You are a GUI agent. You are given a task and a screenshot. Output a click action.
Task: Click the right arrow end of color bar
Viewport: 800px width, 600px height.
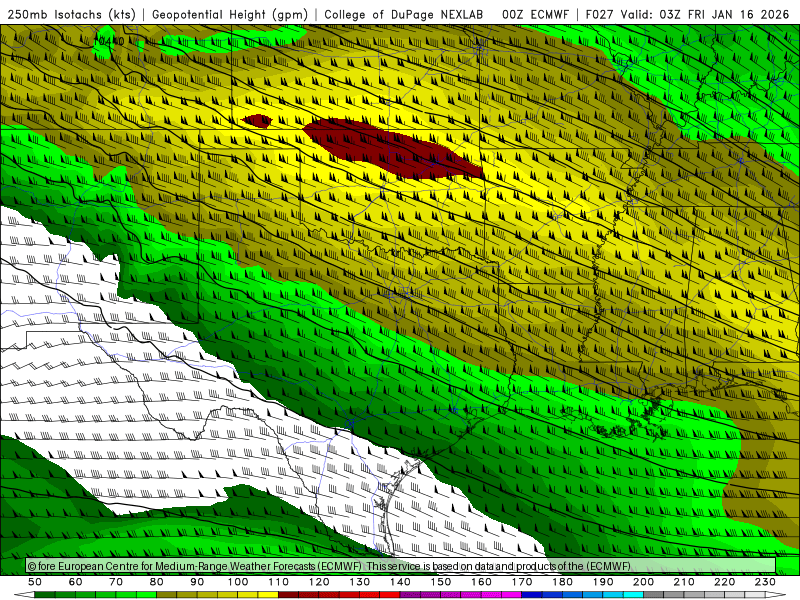(776, 595)
